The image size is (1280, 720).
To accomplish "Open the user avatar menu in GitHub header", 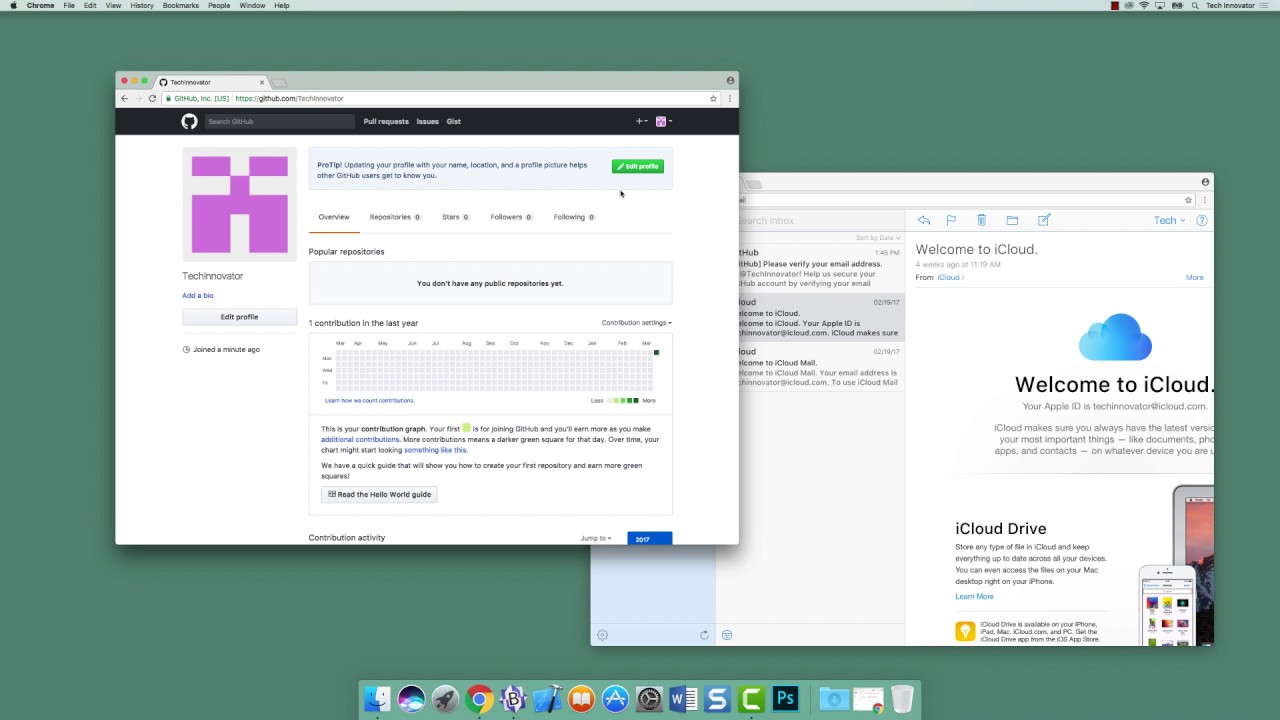I will 663,121.
